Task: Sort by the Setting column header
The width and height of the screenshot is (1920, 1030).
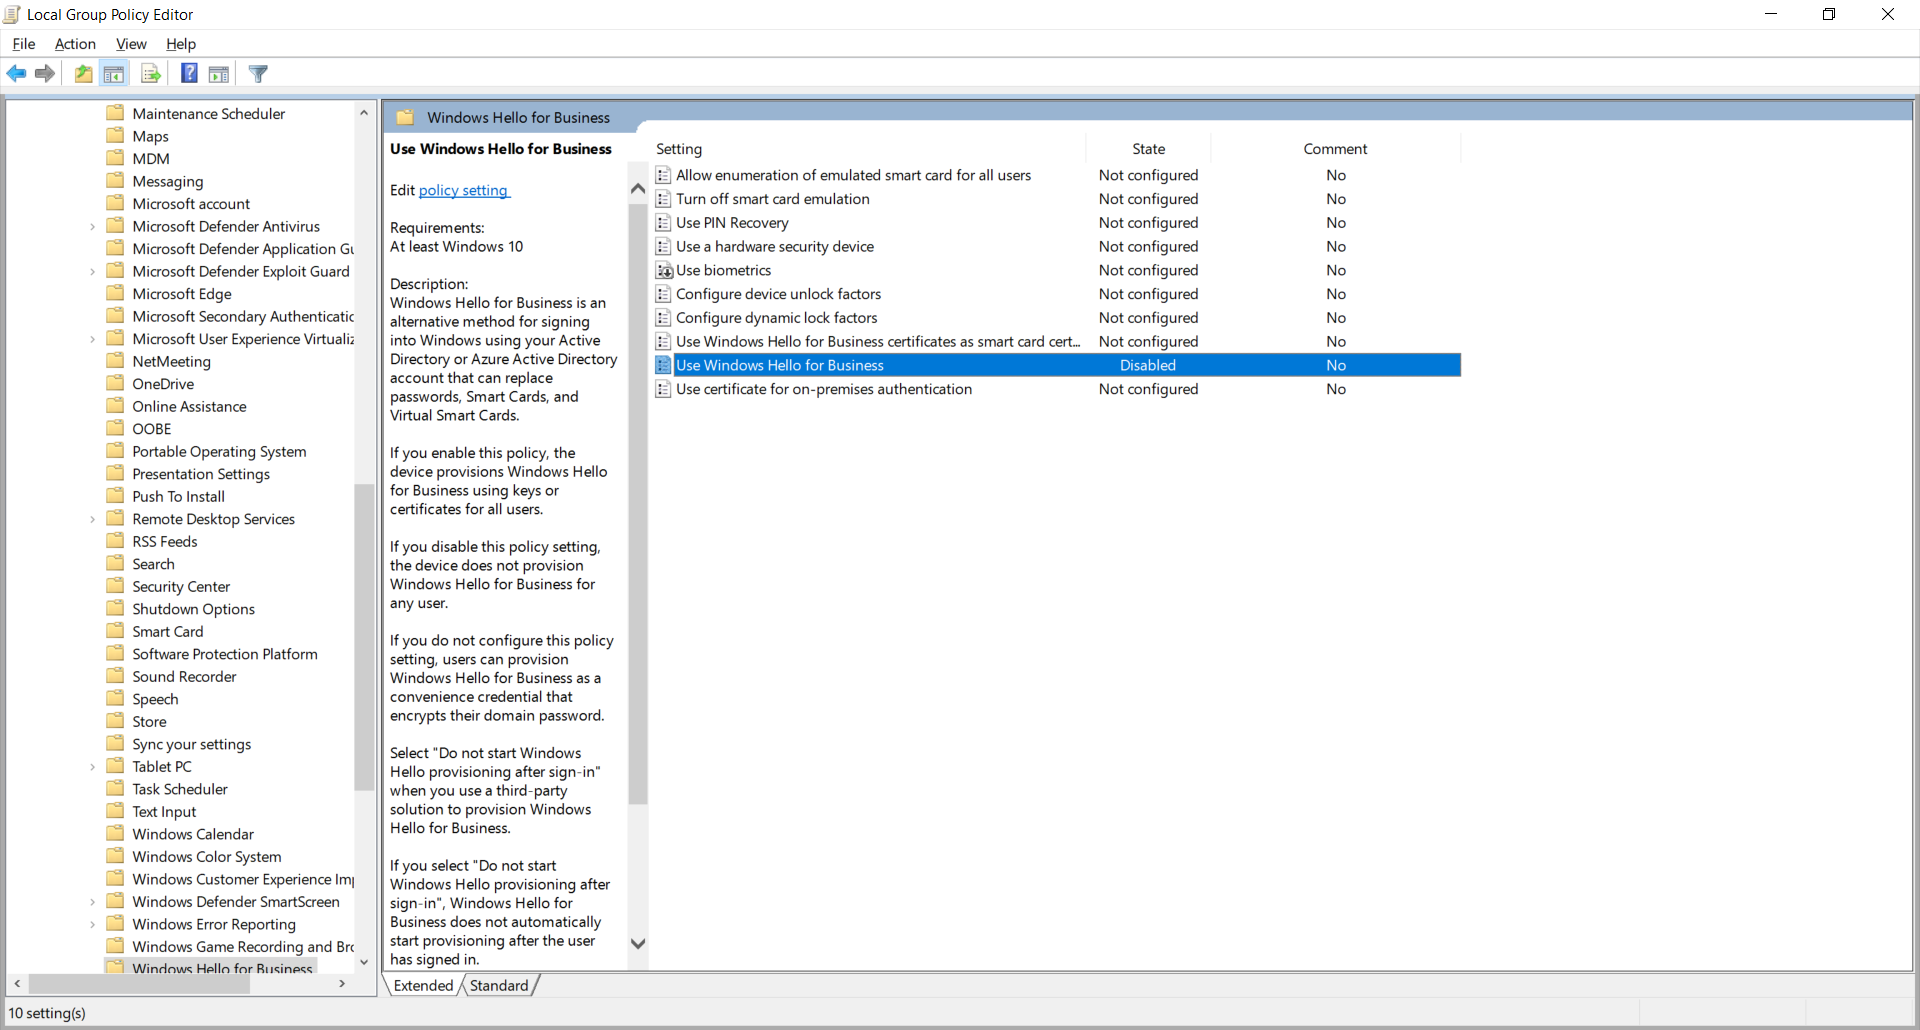Action: coord(869,149)
